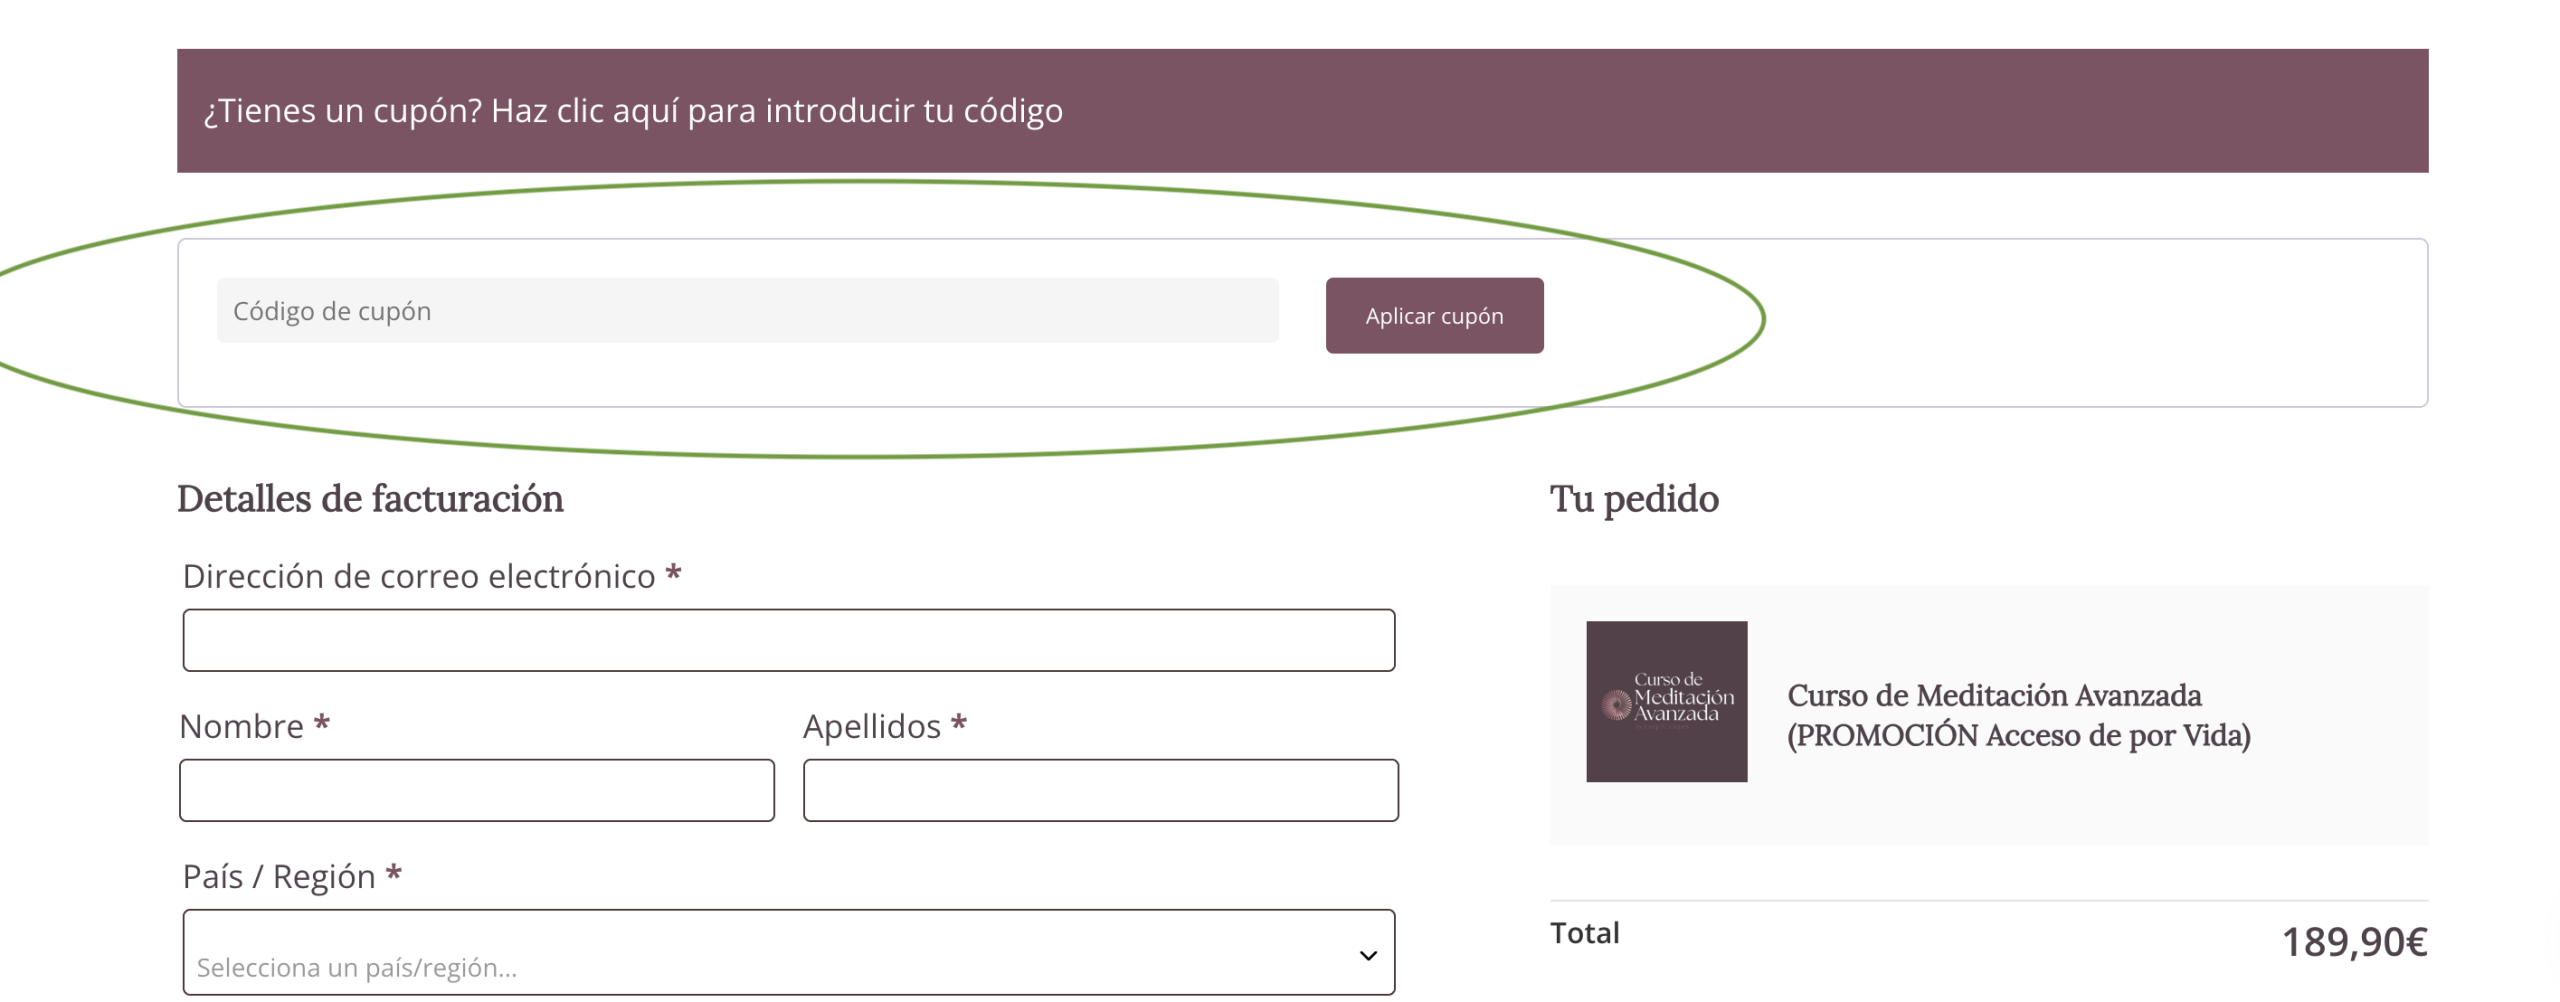Click the Nombre field label

pos(241,726)
